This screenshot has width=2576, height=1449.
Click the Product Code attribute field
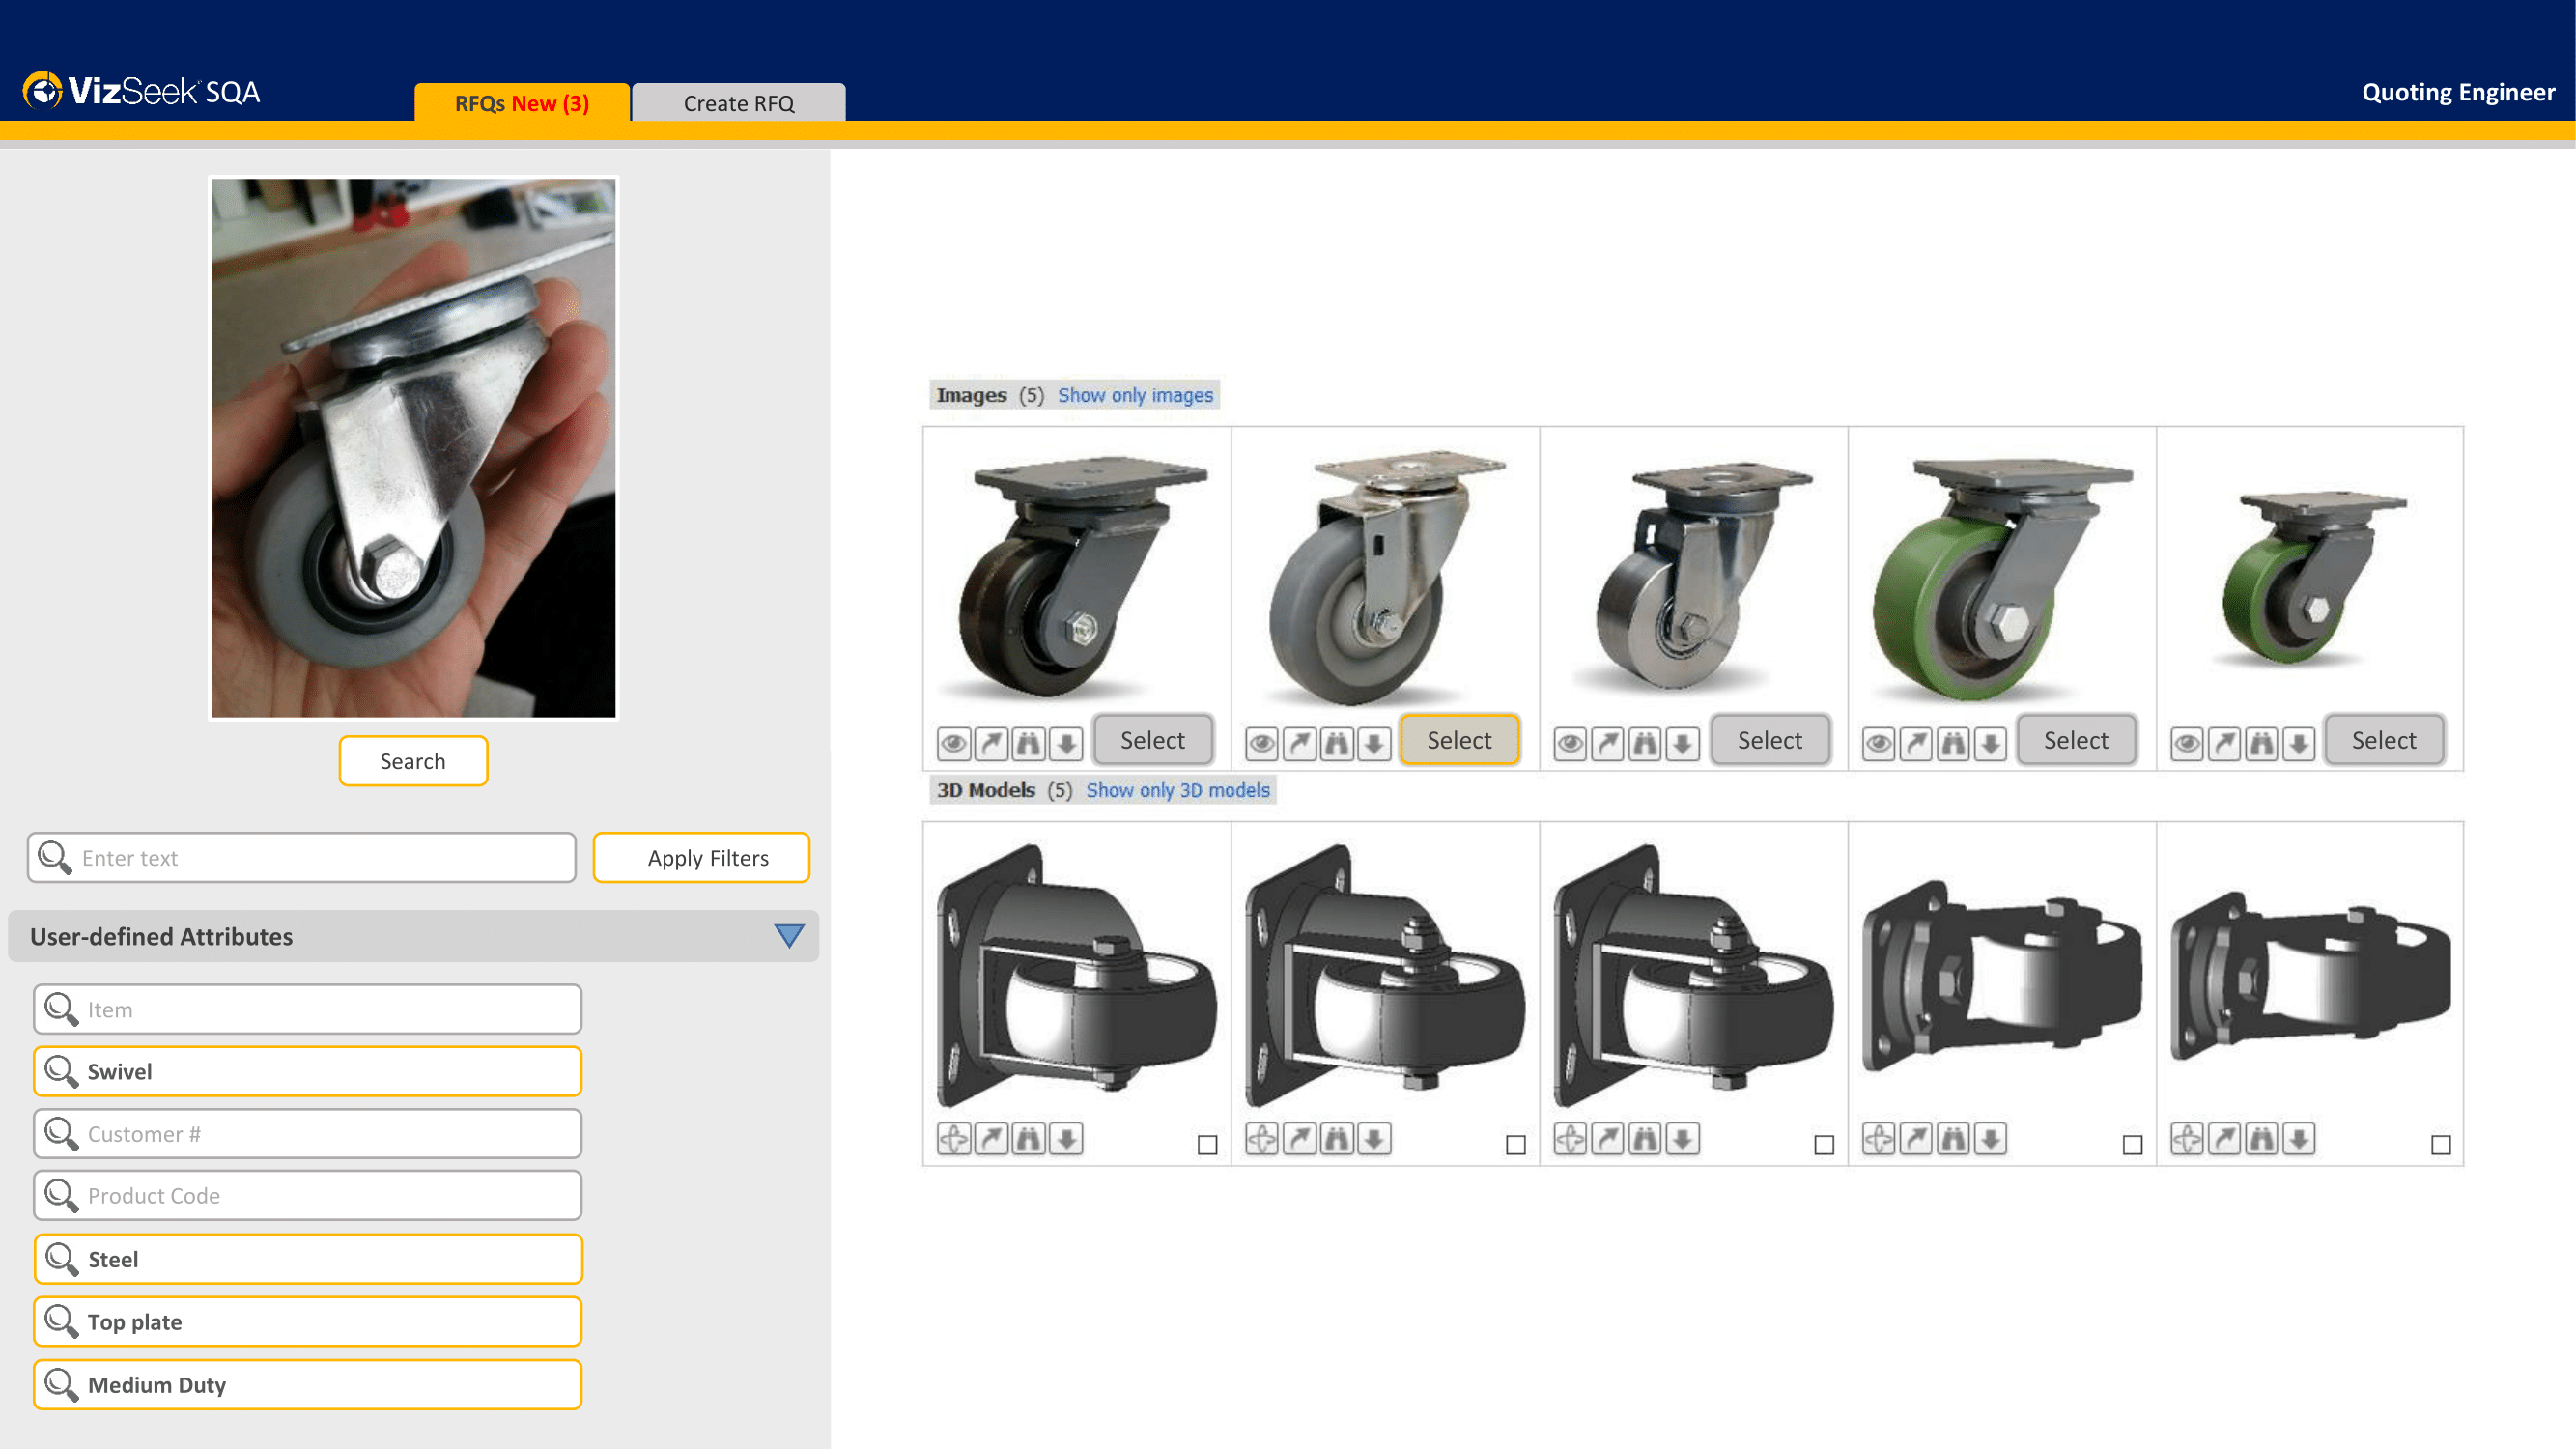pyautogui.click(x=308, y=1196)
